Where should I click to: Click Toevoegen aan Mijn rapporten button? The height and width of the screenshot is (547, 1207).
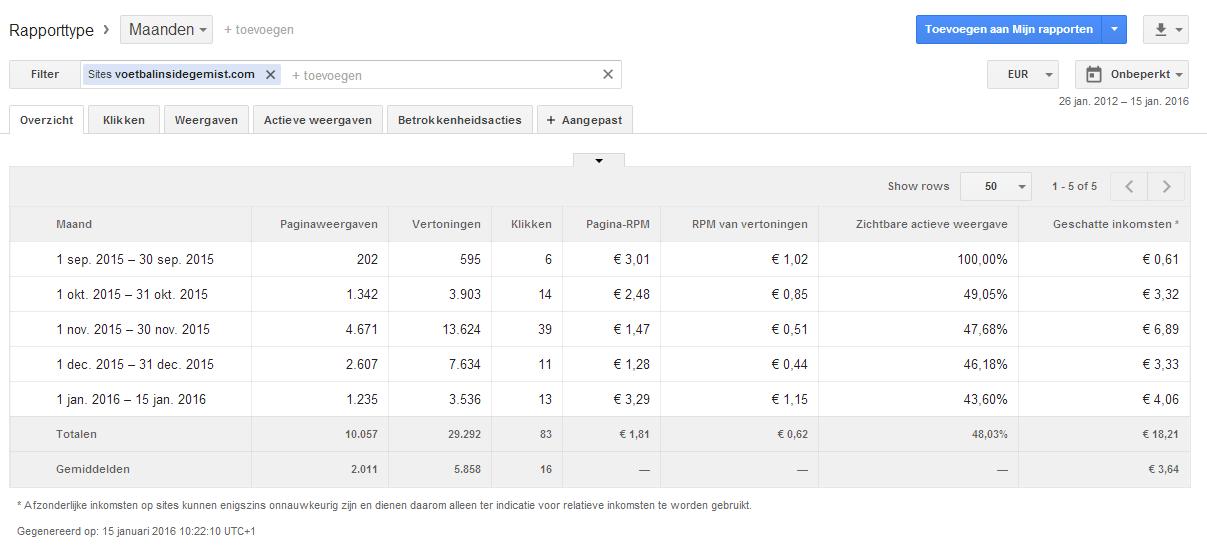[1009, 30]
